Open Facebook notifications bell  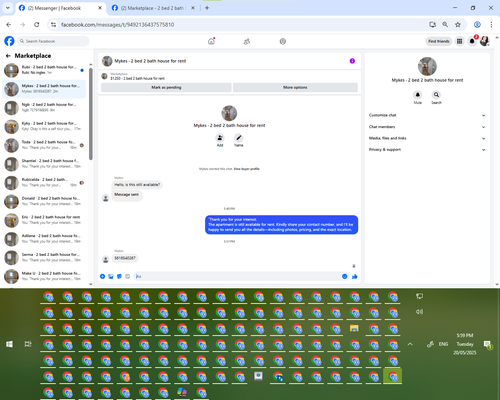pos(472,41)
